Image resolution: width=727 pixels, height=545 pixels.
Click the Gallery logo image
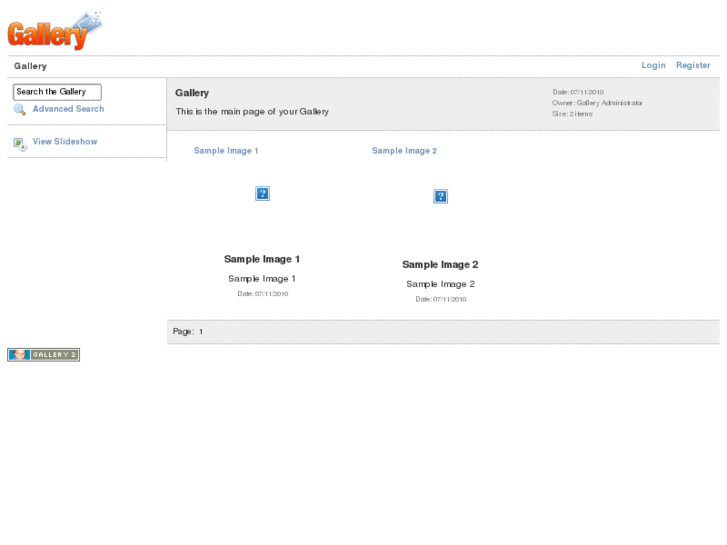(x=56, y=29)
